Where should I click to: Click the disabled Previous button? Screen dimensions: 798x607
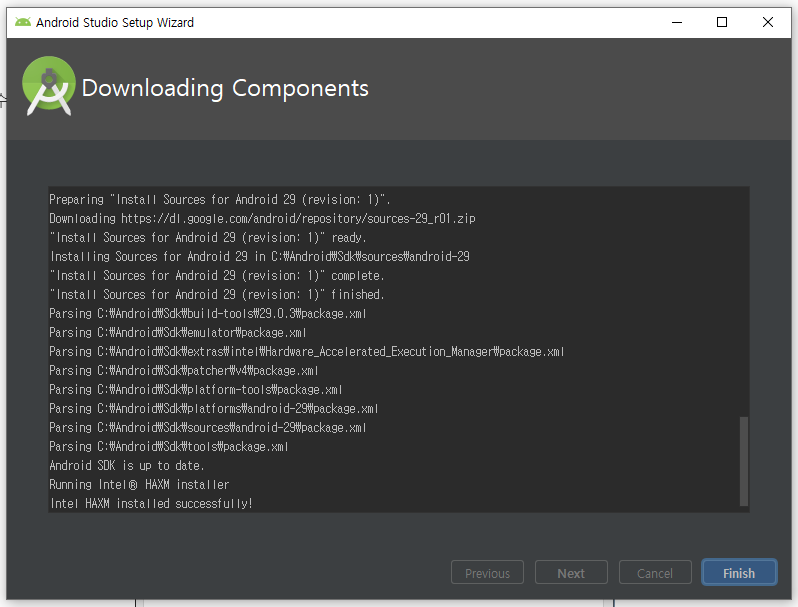click(x=487, y=573)
